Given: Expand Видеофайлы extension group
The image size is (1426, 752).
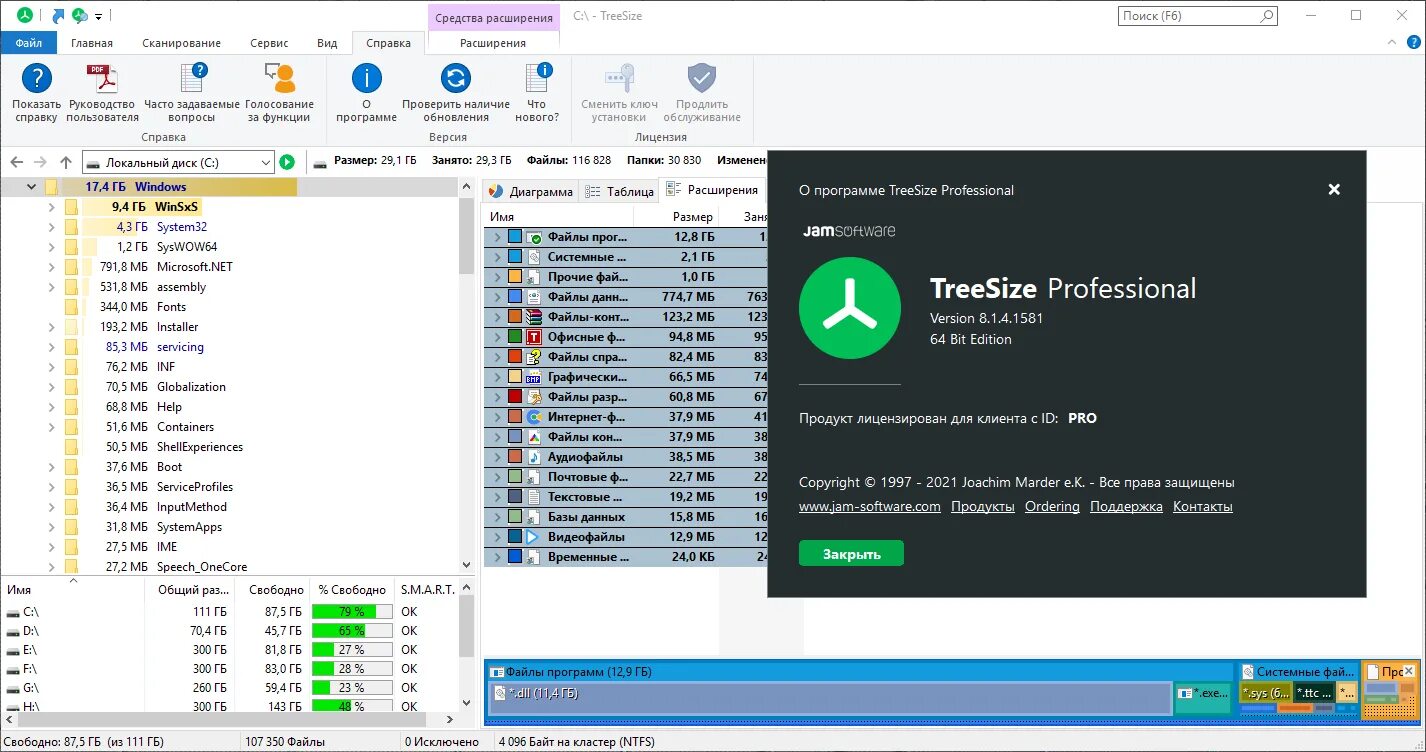Looking at the screenshot, I should point(497,537).
